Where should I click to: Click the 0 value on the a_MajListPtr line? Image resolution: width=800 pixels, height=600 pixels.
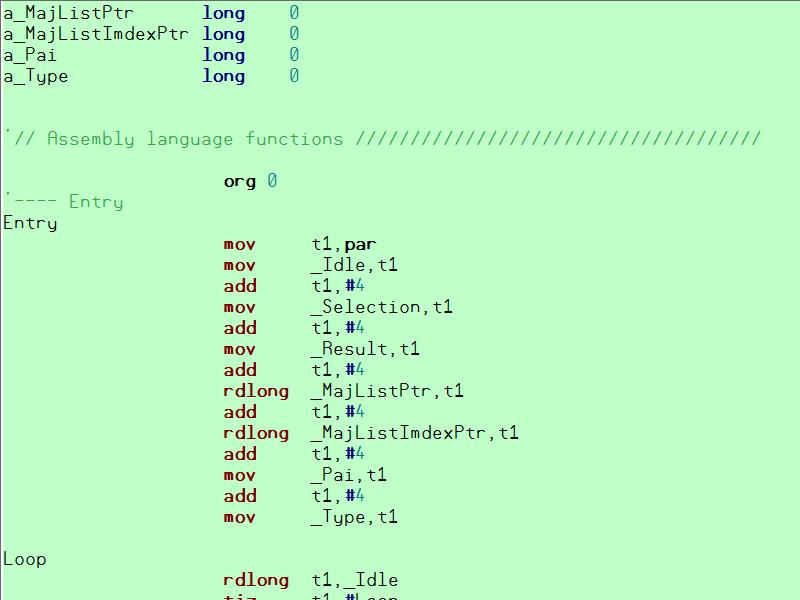point(294,13)
